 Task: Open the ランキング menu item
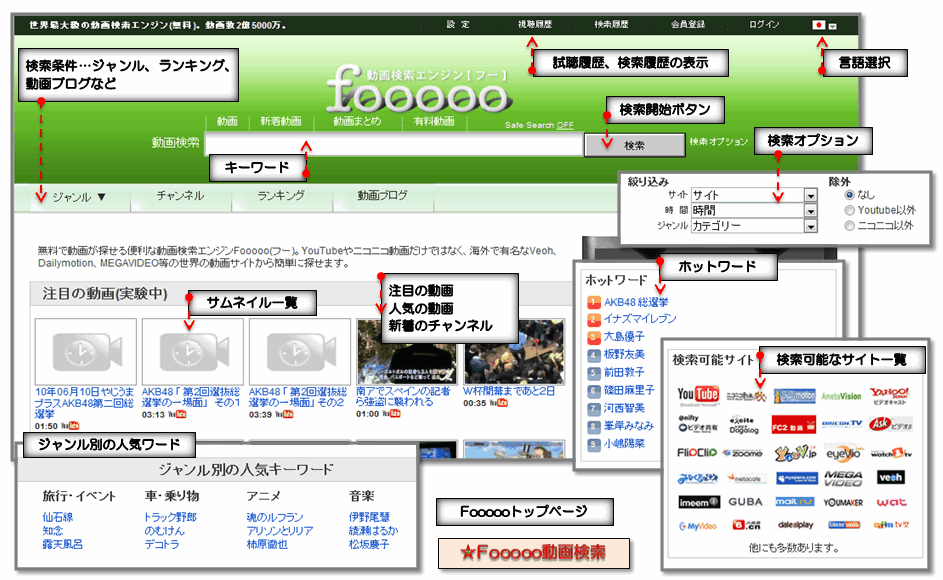click(x=281, y=196)
